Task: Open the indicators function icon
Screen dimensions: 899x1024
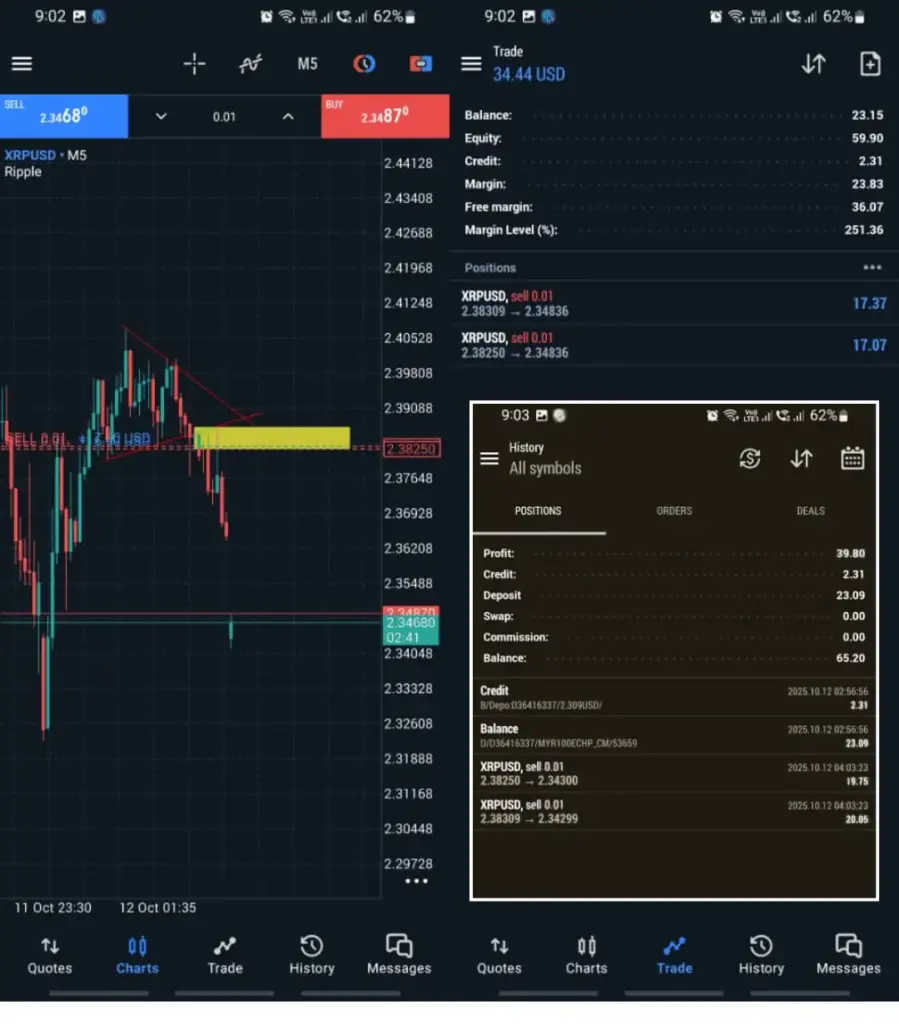Action: pyautogui.click(x=250, y=64)
